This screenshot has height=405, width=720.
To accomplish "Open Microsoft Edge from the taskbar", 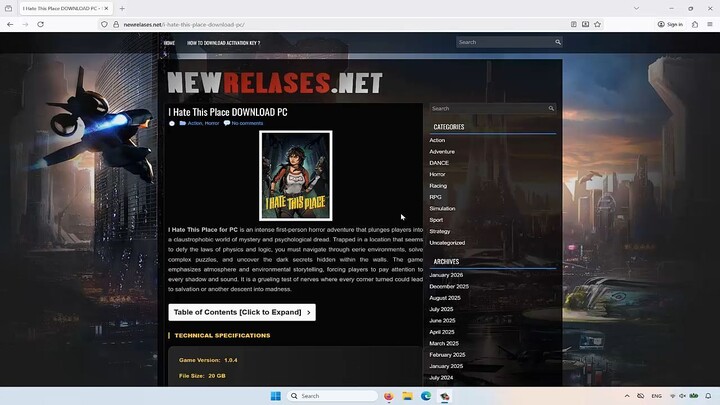I will coord(426,396).
